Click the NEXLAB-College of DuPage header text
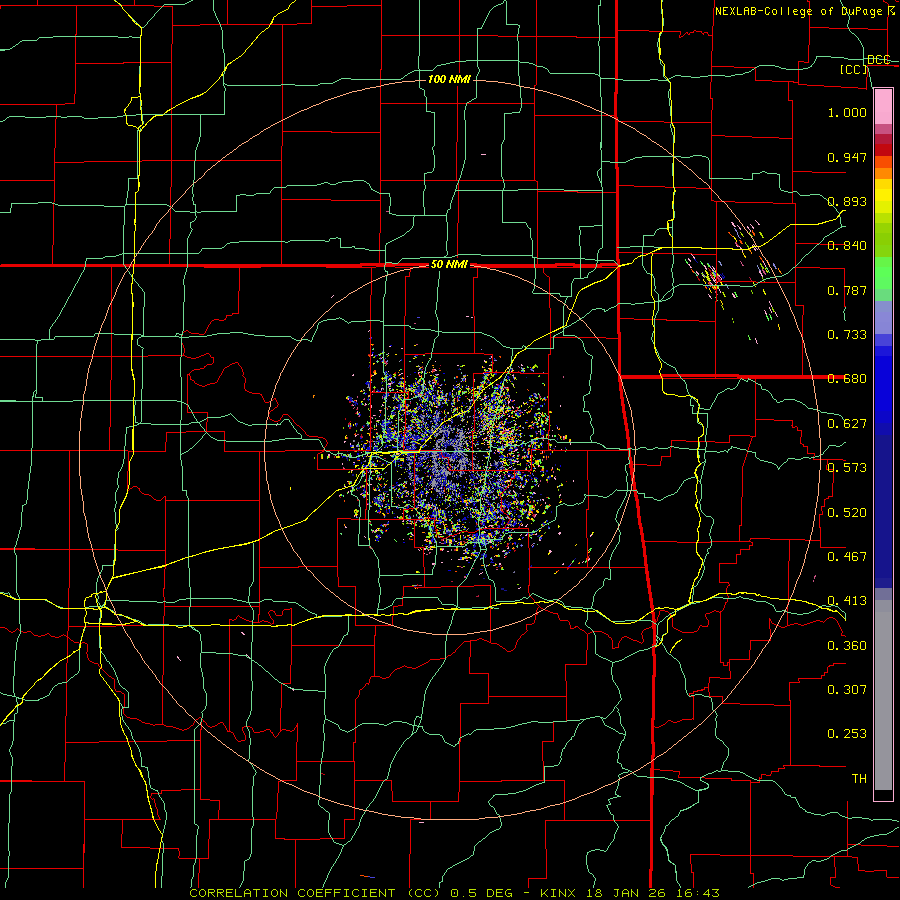Screen dimensions: 900x900 pyautogui.click(x=798, y=11)
